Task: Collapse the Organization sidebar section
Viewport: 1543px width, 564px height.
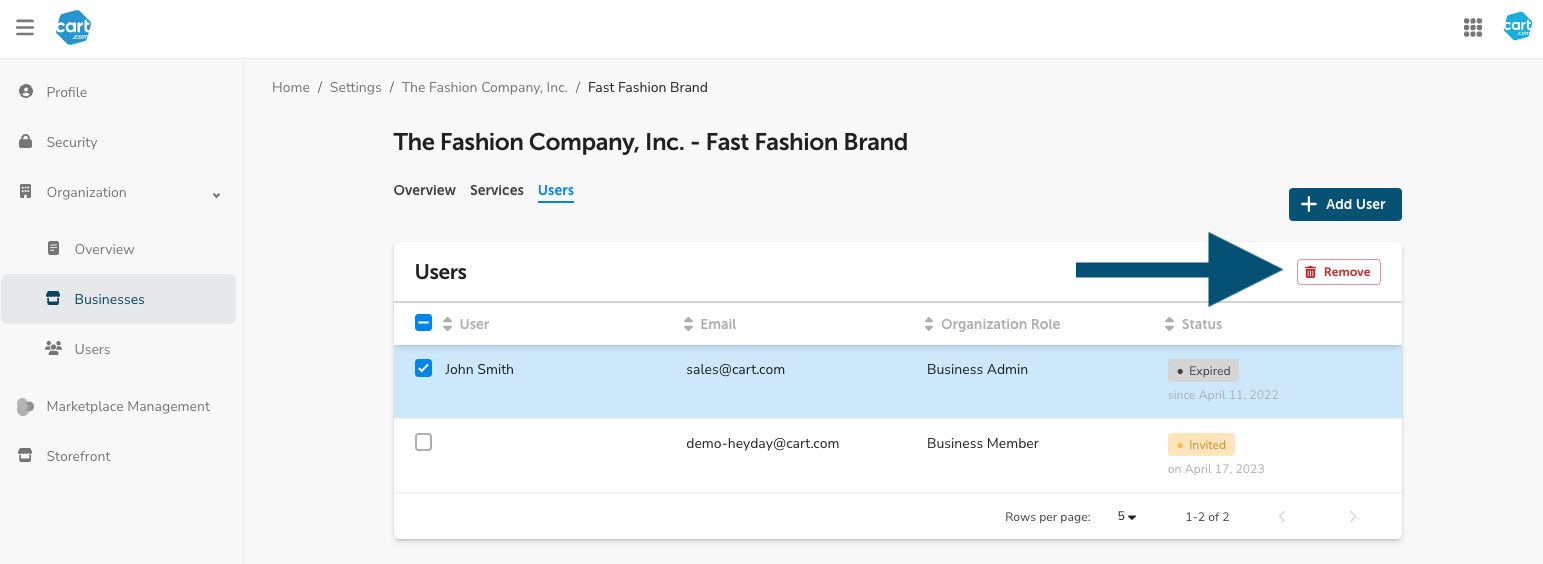Action: click(x=216, y=194)
